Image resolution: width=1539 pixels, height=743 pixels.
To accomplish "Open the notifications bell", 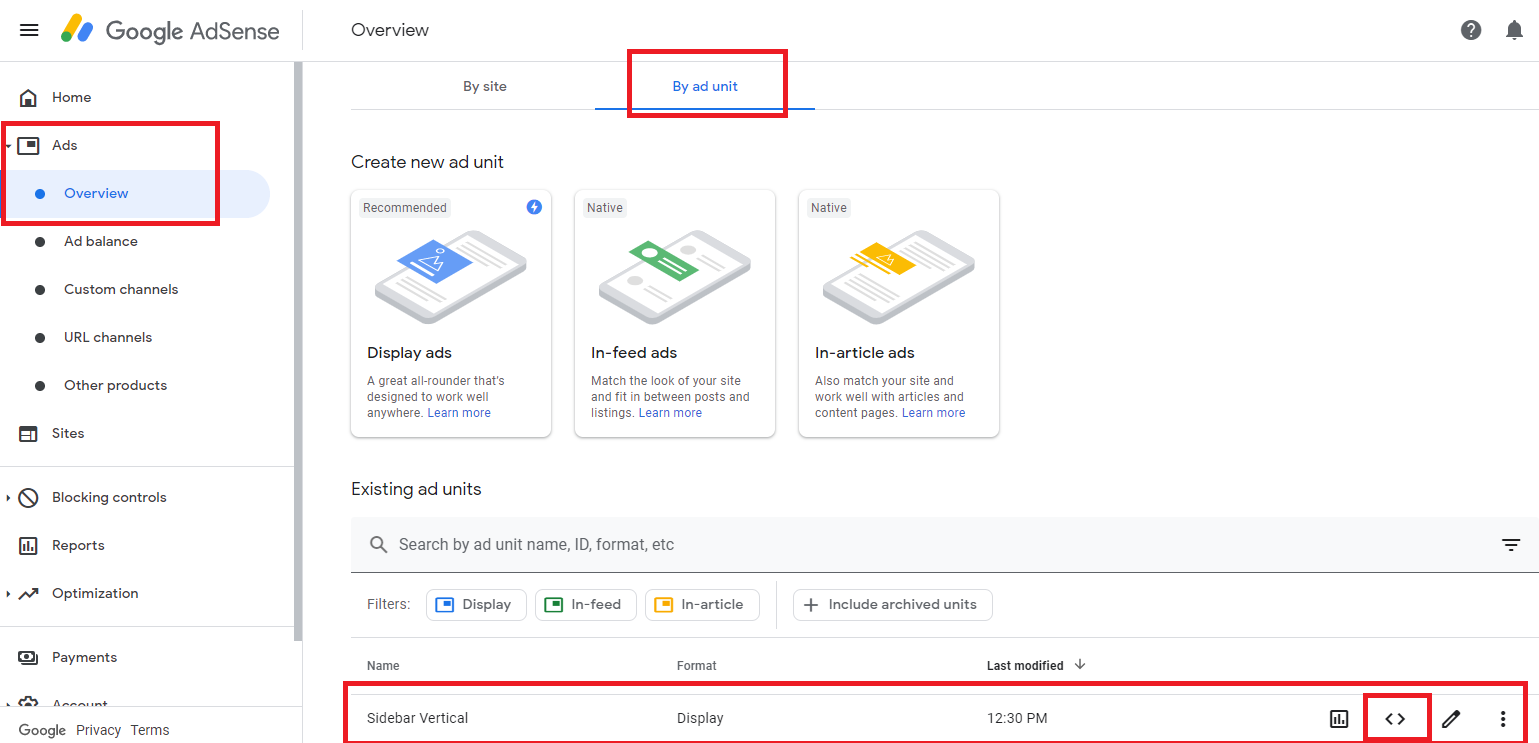I will click(1514, 30).
